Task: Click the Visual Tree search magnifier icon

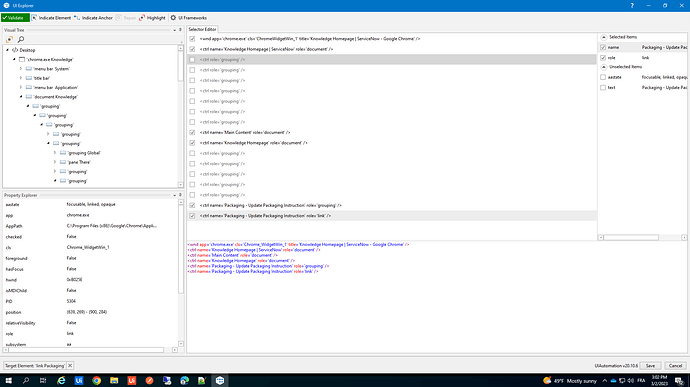Action: point(21,39)
